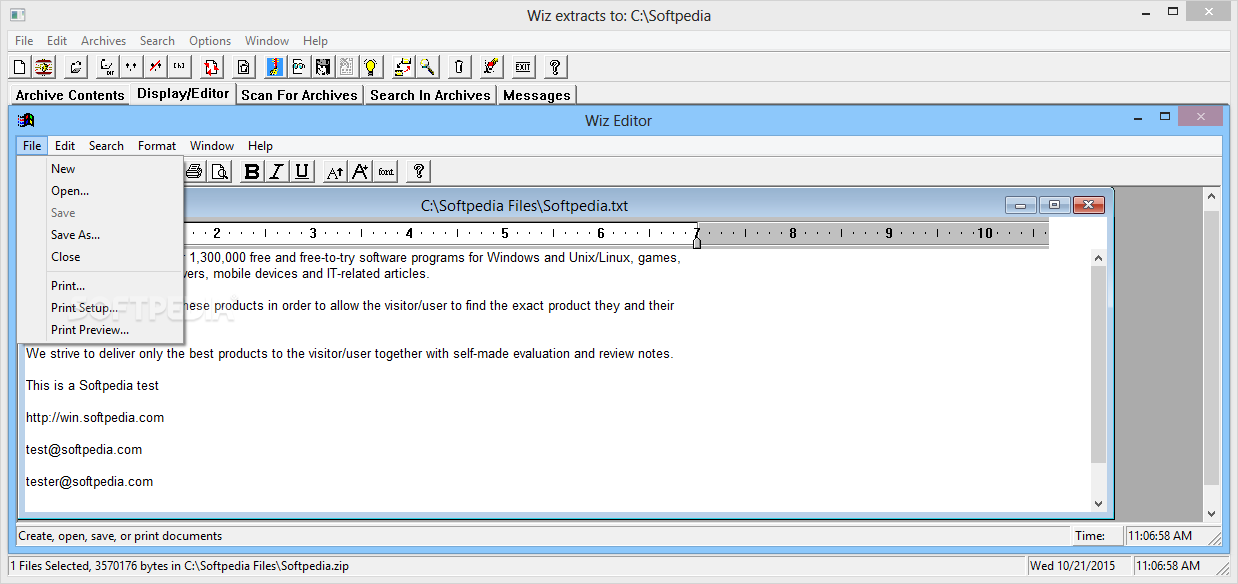The image size is (1238, 584).
Task: Open the Options menu in main menu bar
Action: click(210, 41)
